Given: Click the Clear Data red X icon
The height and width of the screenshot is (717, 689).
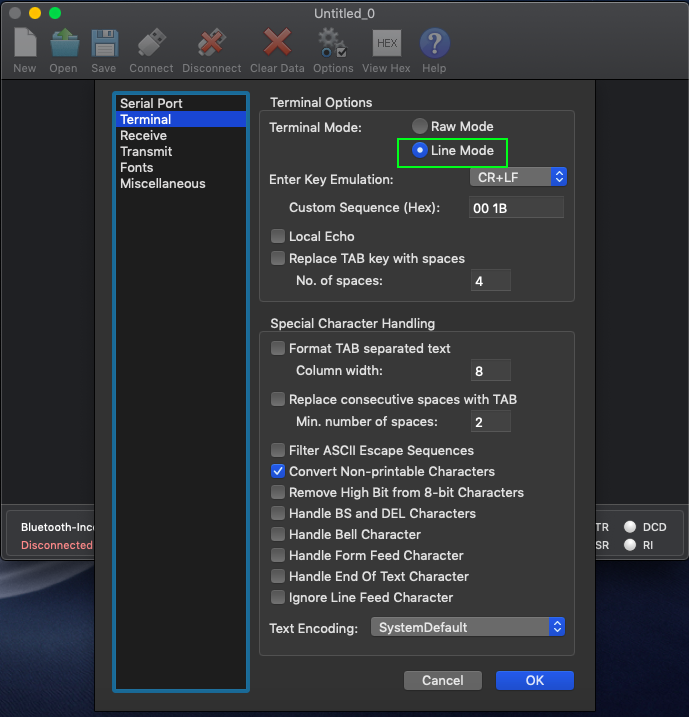Looking at the screenshot, I should pos(277,44).
